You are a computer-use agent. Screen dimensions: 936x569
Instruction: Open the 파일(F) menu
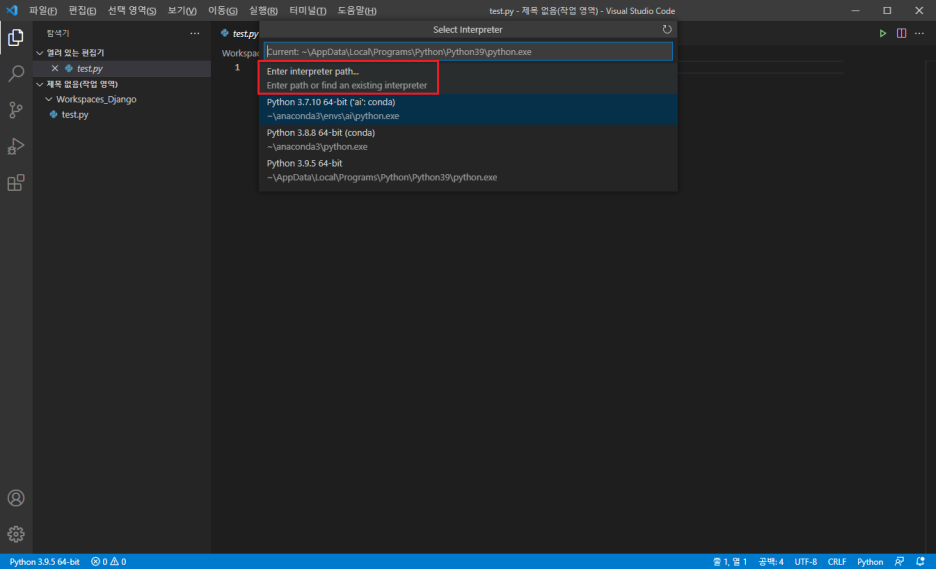coord(43,11)
